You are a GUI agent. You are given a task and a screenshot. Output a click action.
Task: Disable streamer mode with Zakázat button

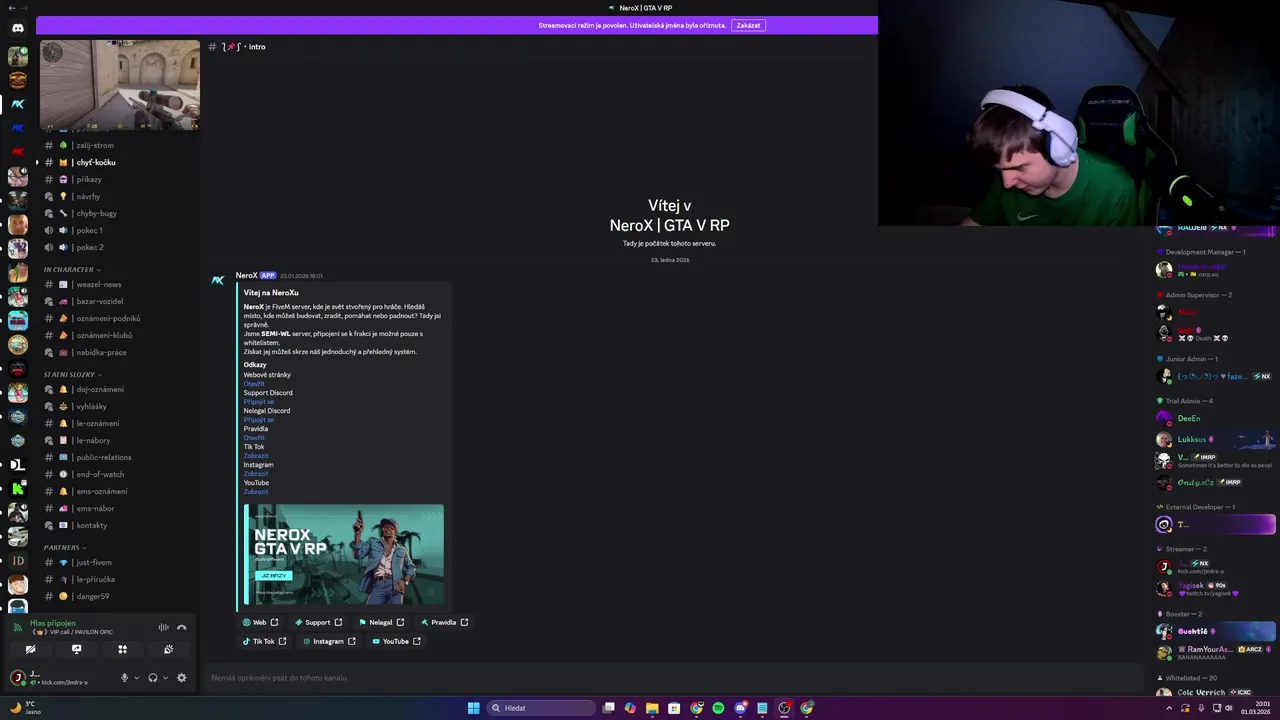click(748, 25)
